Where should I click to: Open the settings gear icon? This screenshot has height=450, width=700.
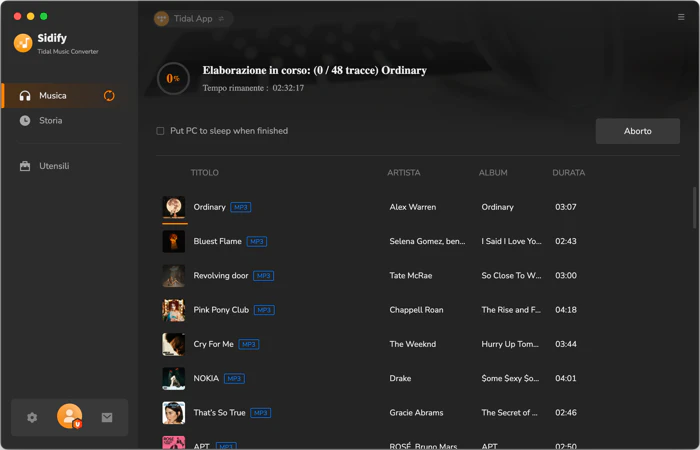point(32,417)
